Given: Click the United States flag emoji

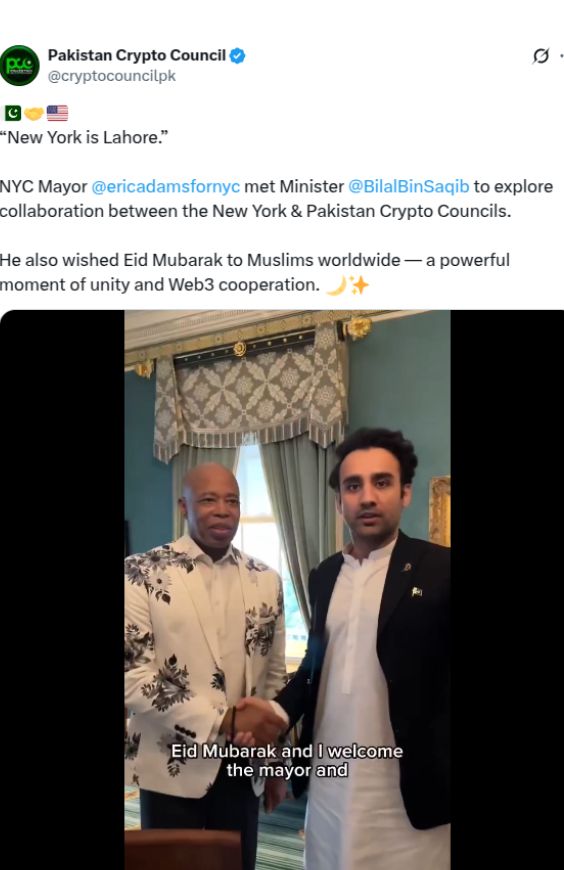Looking at the screenshot, I should 57,113.
